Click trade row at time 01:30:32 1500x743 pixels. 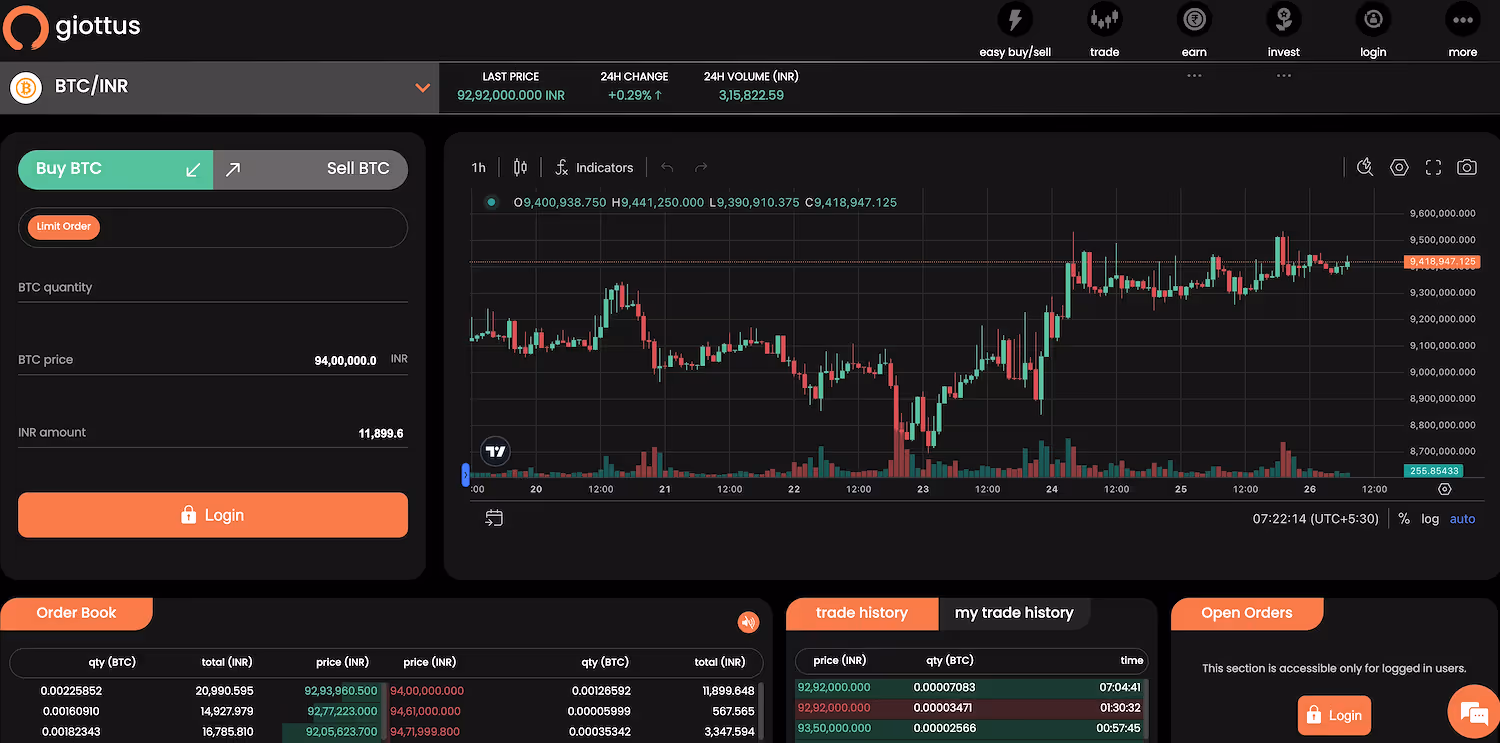tap(971, 708)
